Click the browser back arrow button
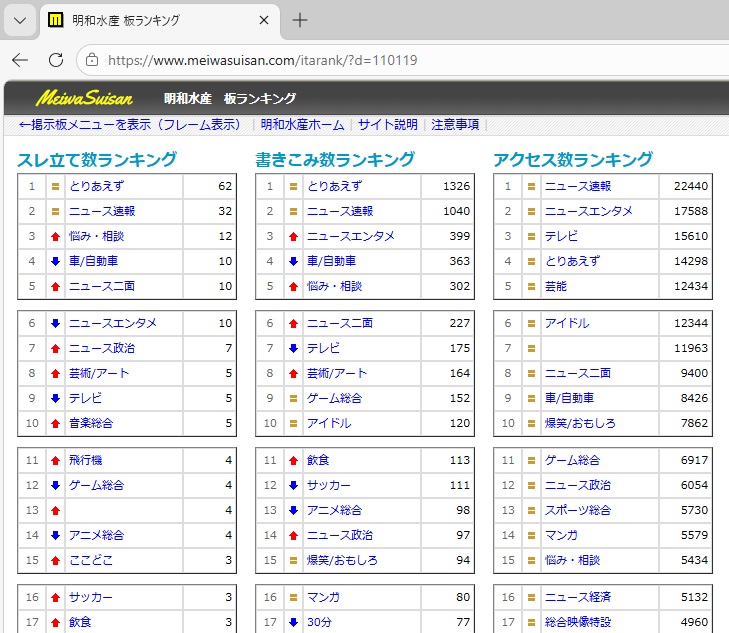729x633 pixels. click(20, 60)
